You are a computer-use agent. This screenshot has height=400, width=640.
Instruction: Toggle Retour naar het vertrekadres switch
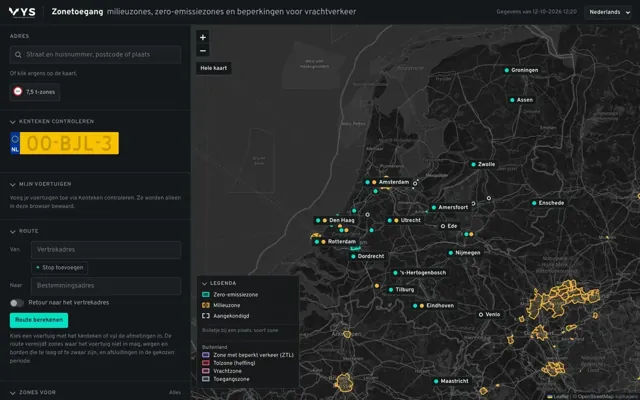point(17,303)
